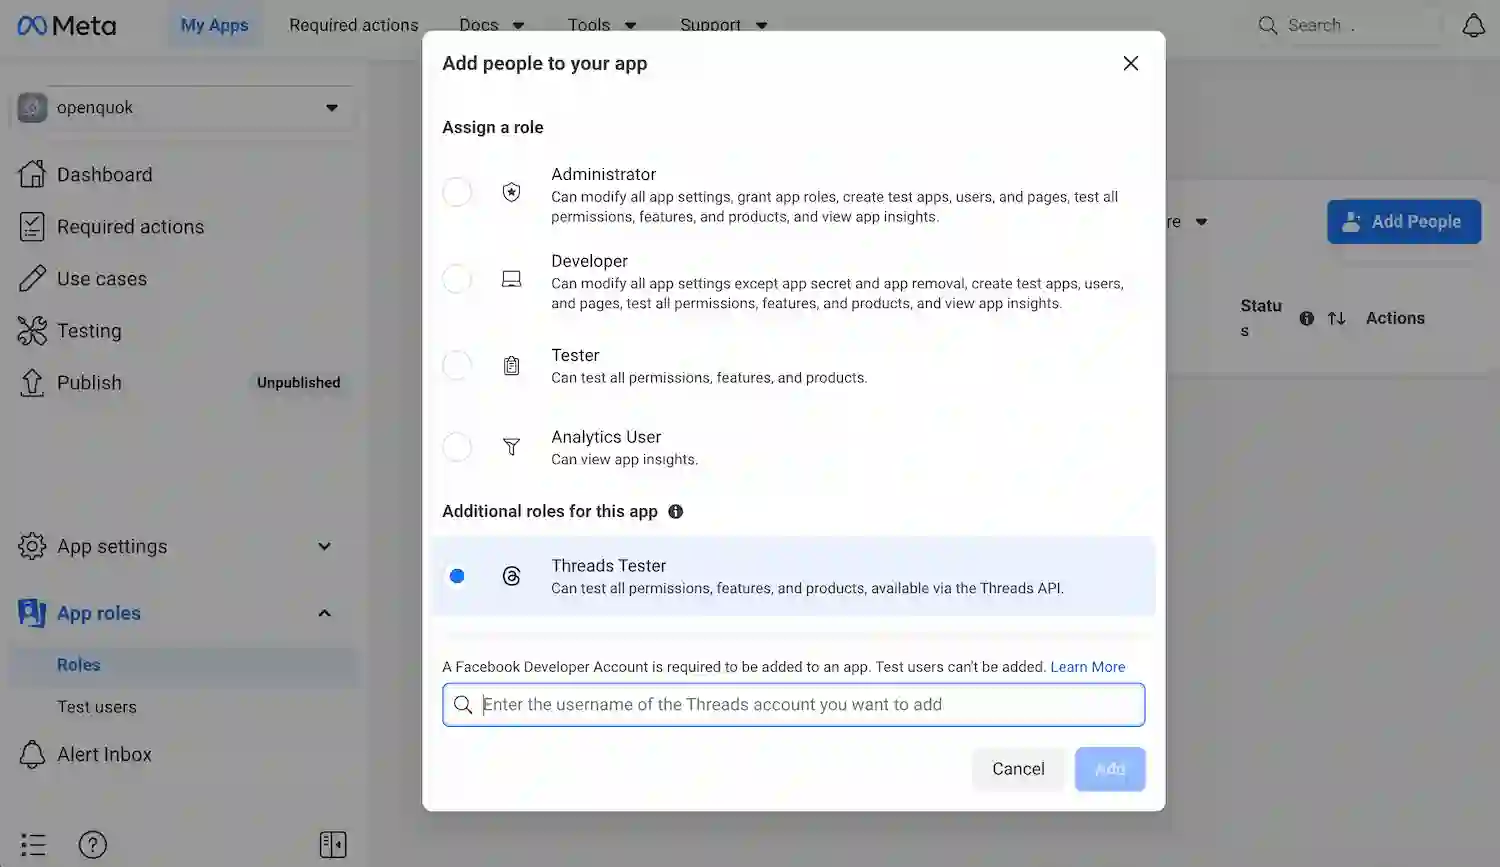Viewport: 1500px width, 867px height.
Task: Click the Use cases pencil icon
Action: tap(32, 279)
